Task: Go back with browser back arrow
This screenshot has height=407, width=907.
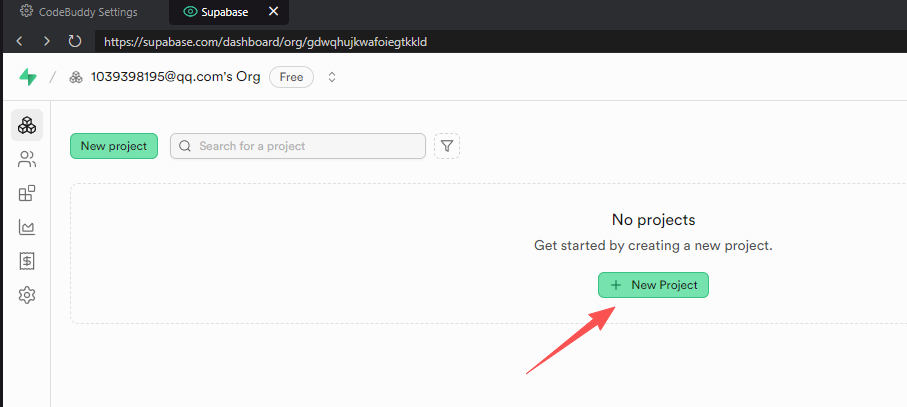Action: pos(20,42)
